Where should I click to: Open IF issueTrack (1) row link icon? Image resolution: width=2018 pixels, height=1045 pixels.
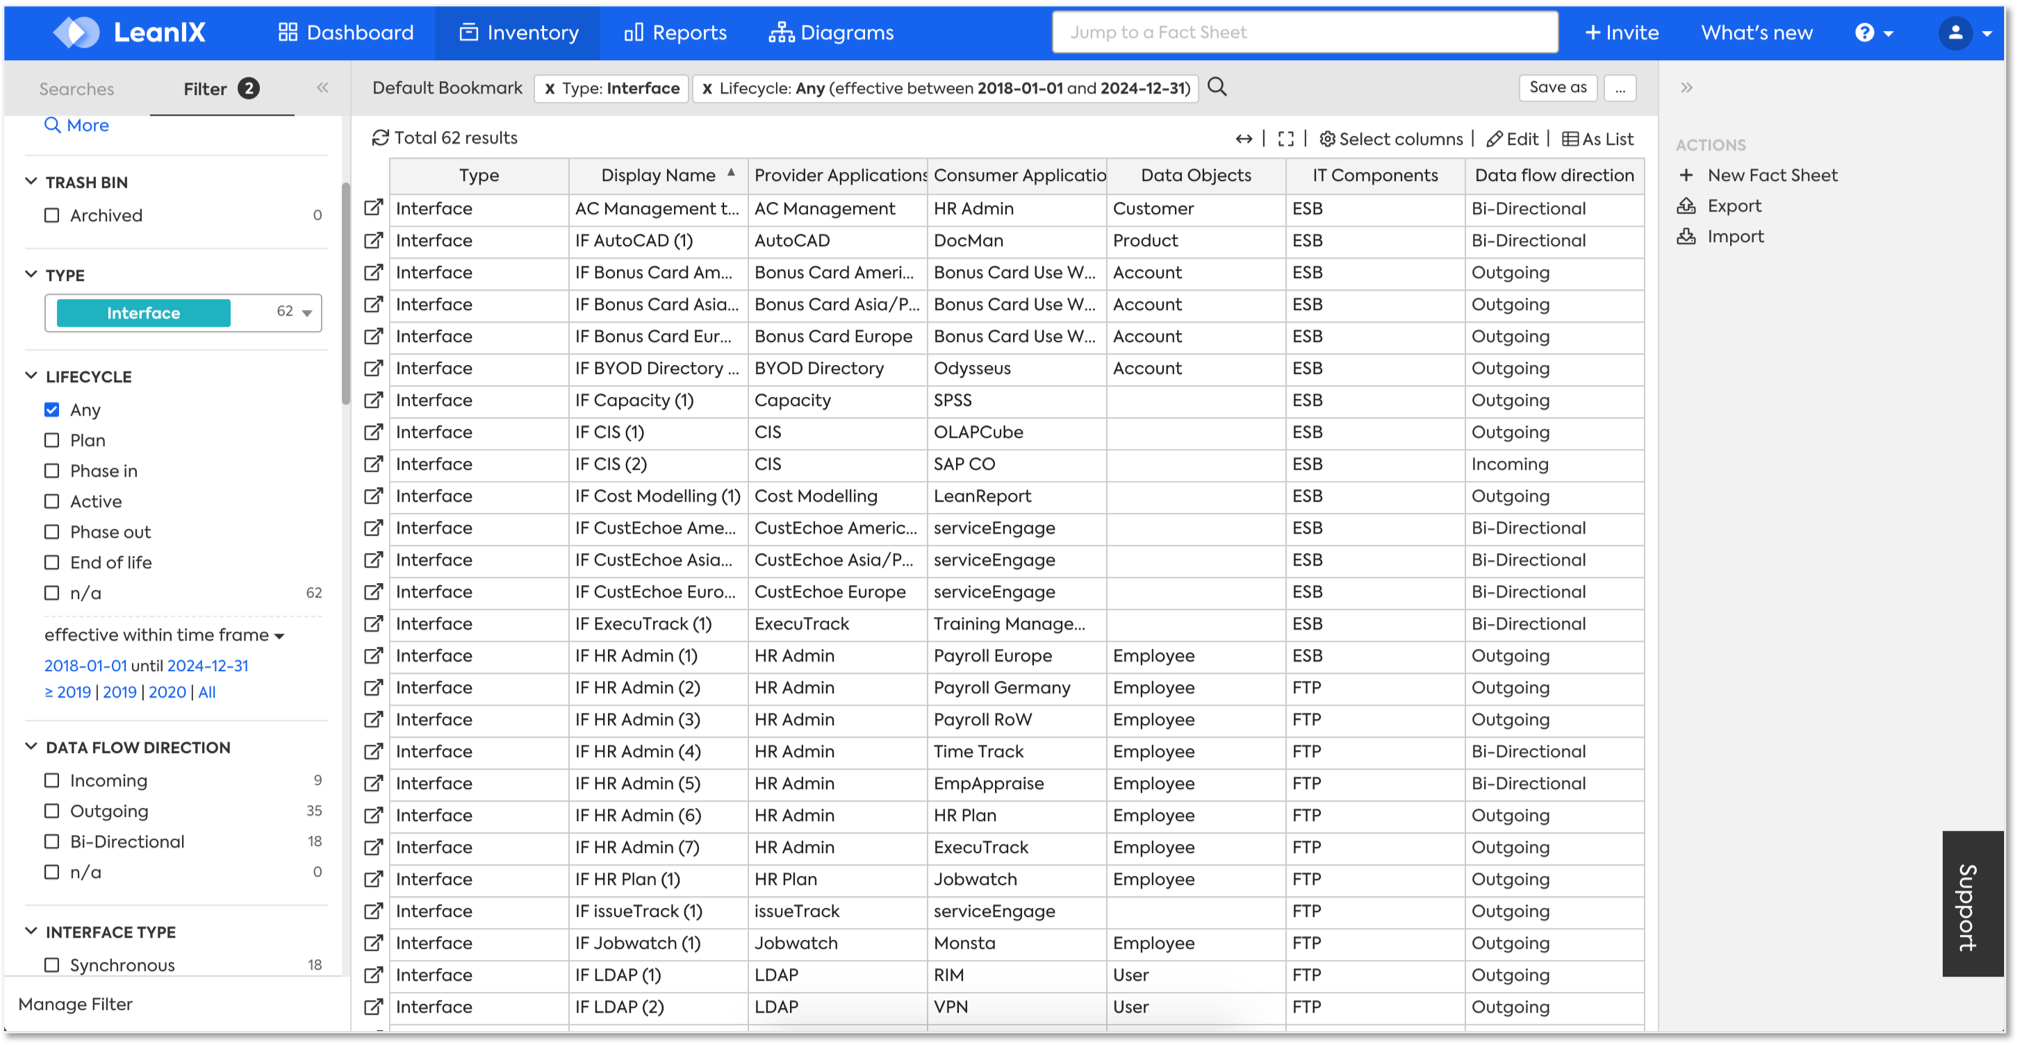(x=373, y=912)
